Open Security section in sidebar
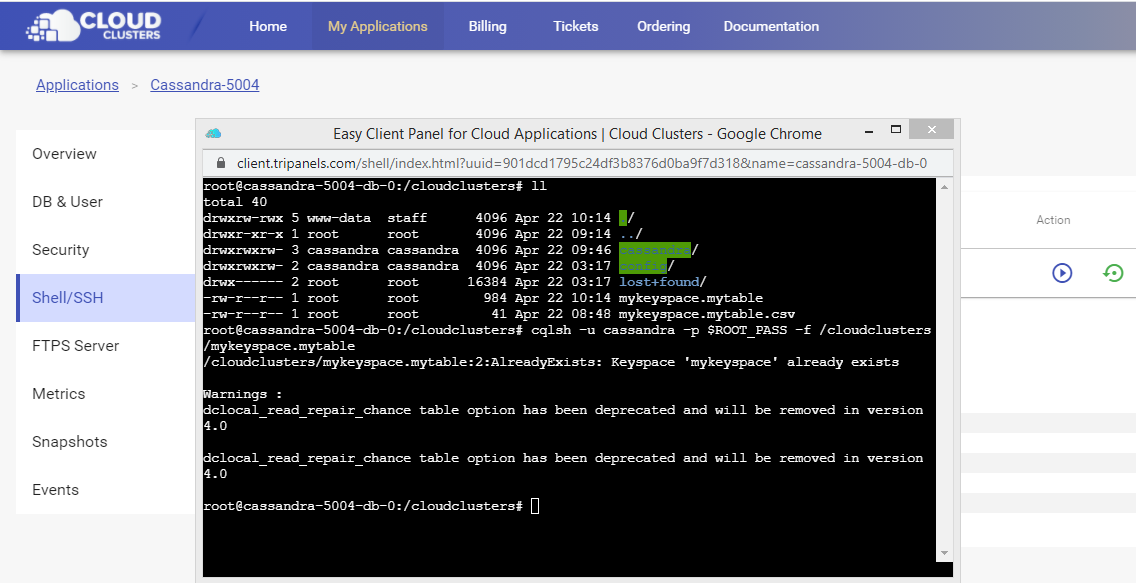This screenshot has height=583, width=1136. tap(106, 250)
